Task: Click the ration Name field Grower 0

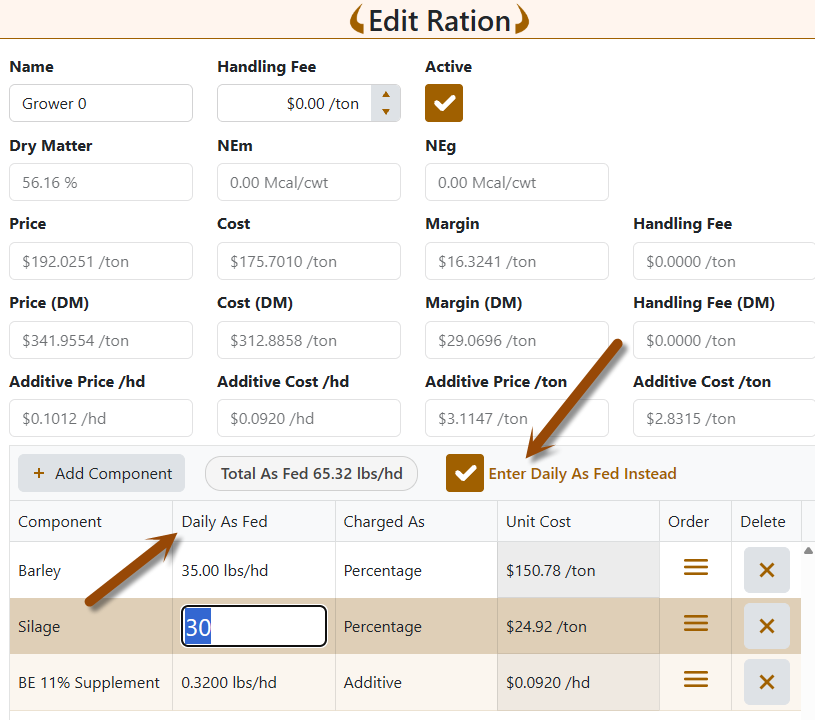Action: tap(101, 103)
